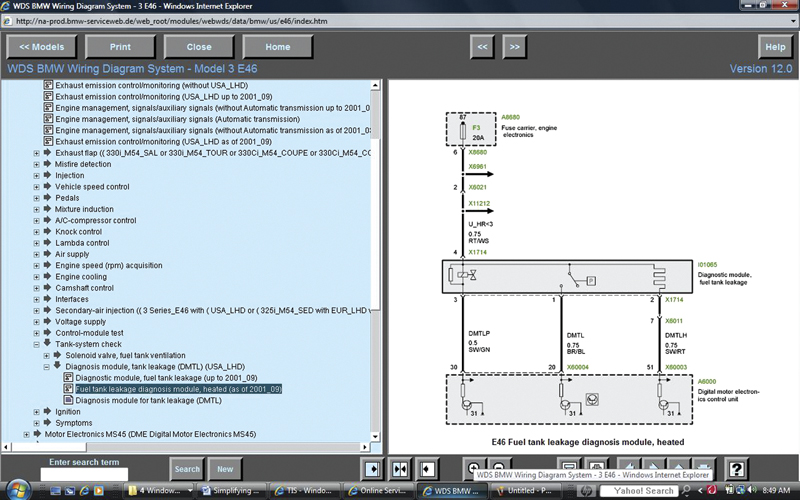Show only the right diagram pane
Image resolution: width=800 pixels, height=500 pixels.
[x=427, y=468]
